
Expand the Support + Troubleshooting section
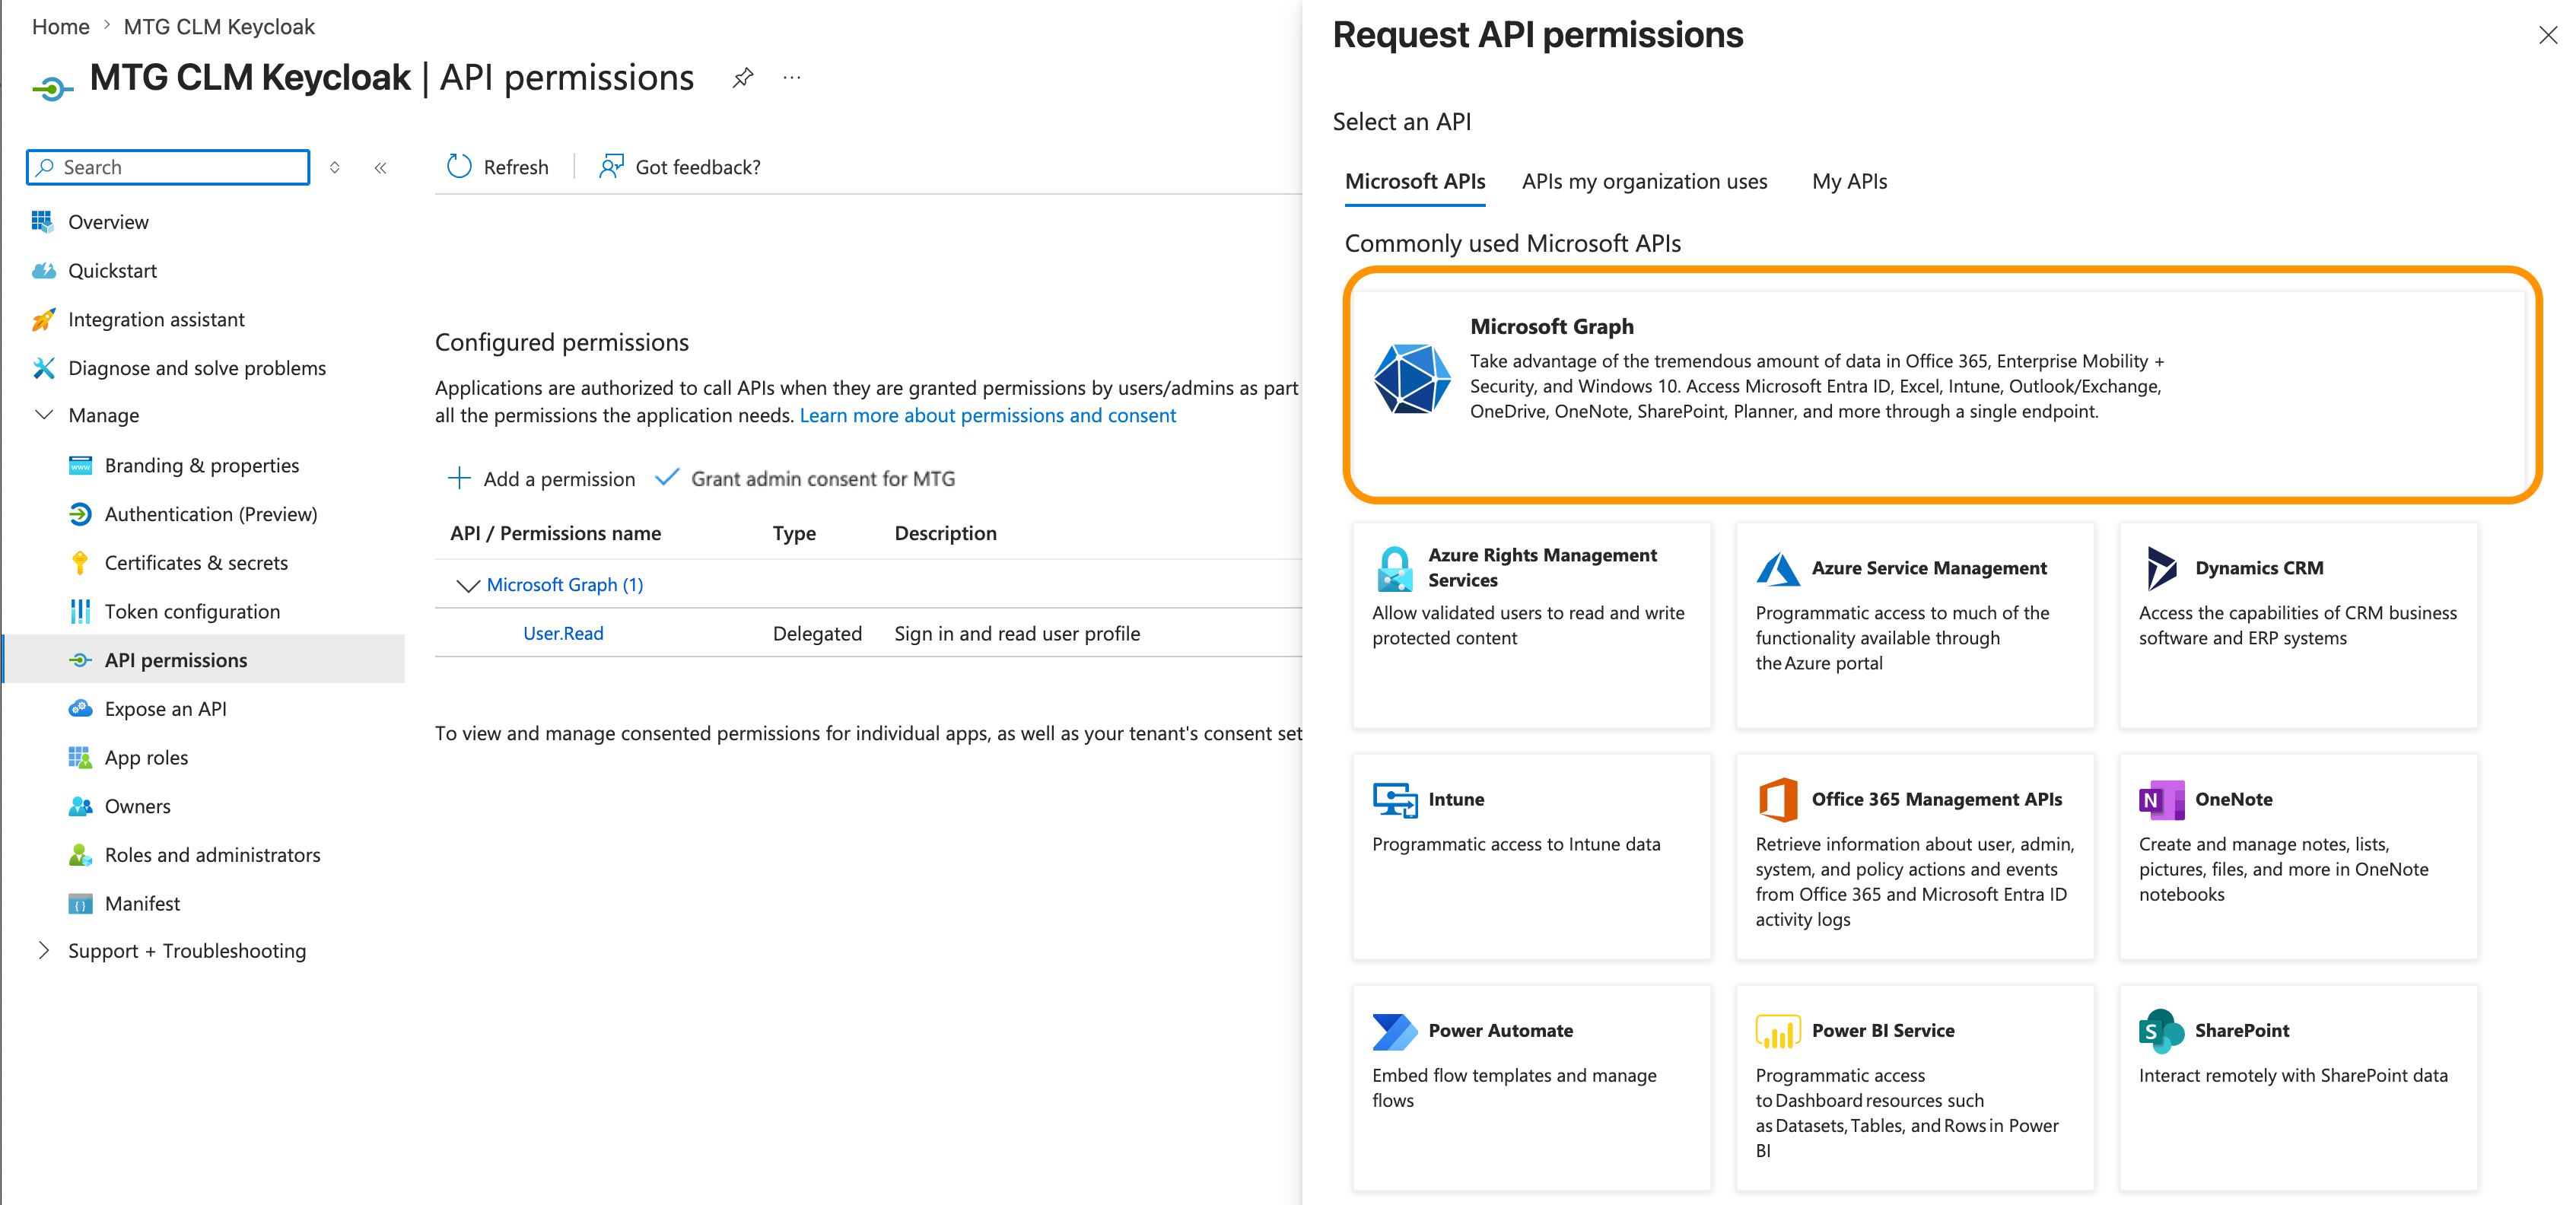tap(43, 951)
